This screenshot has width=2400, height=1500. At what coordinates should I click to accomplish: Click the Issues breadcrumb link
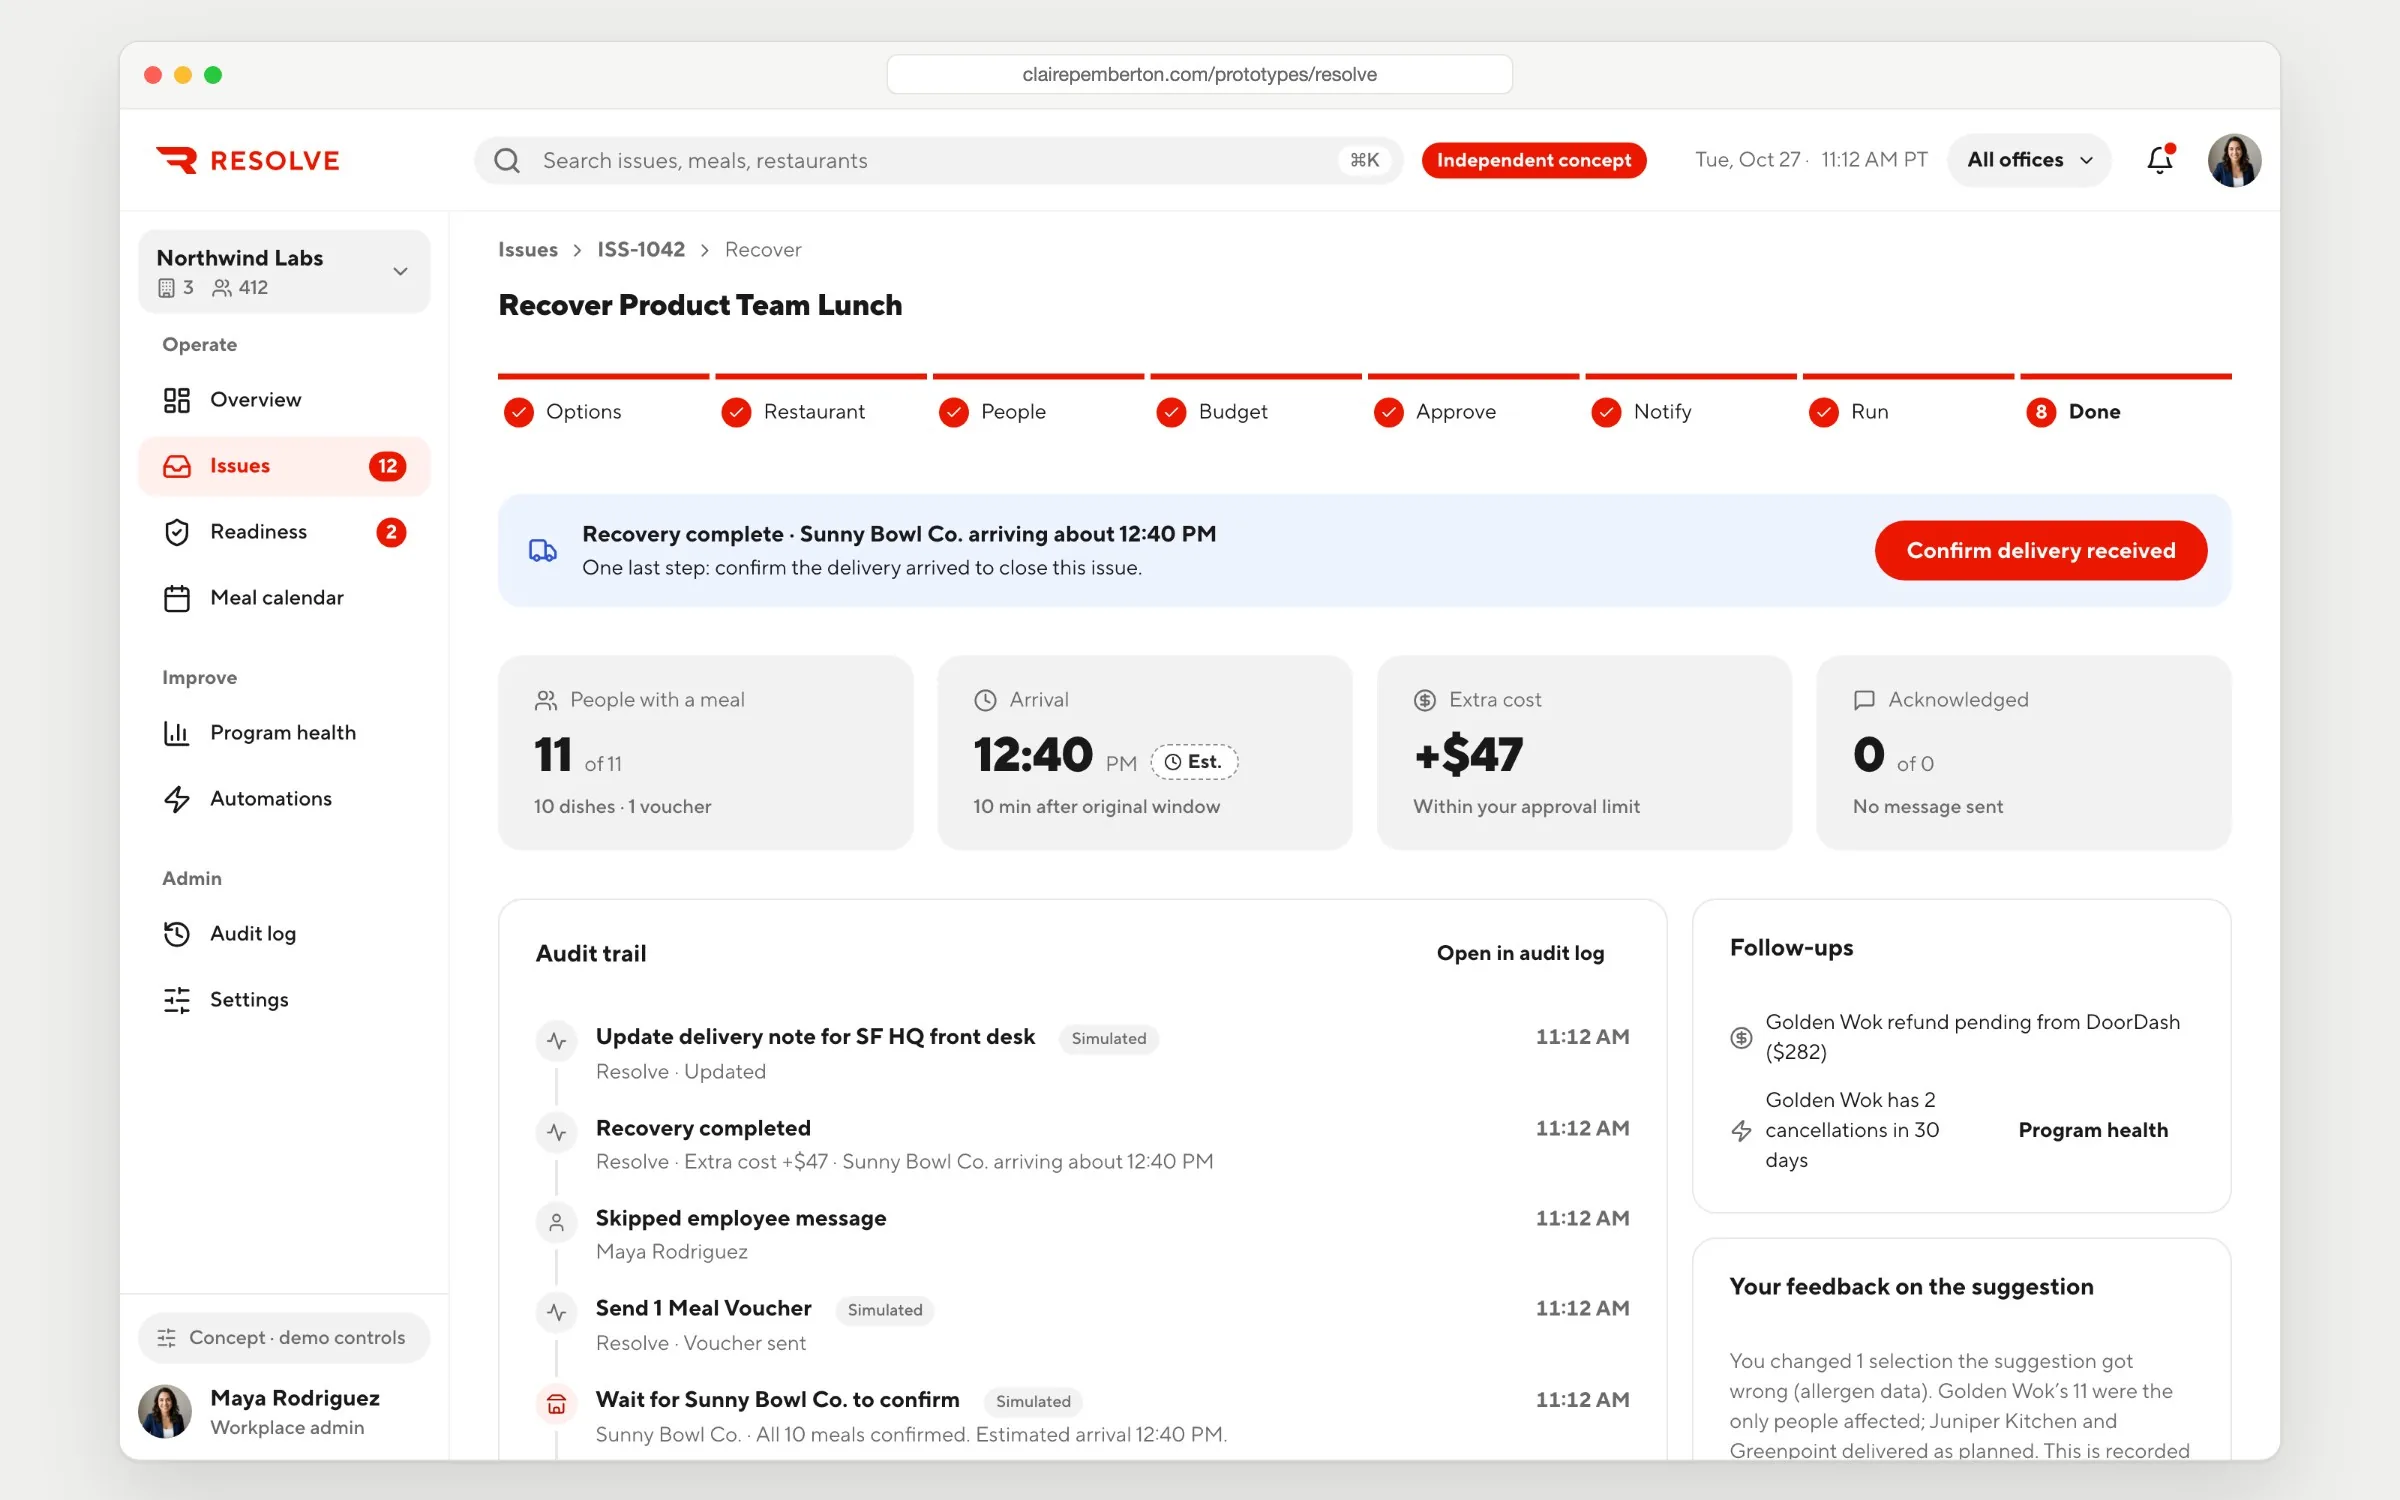point(528,249)
